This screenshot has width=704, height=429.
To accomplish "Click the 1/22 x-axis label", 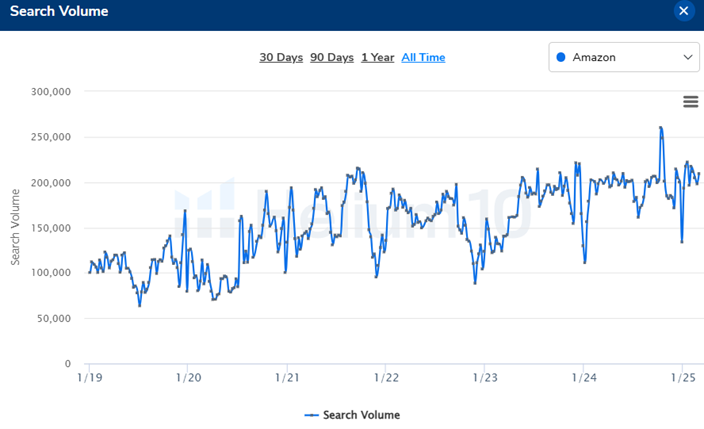I will [386, 377].
